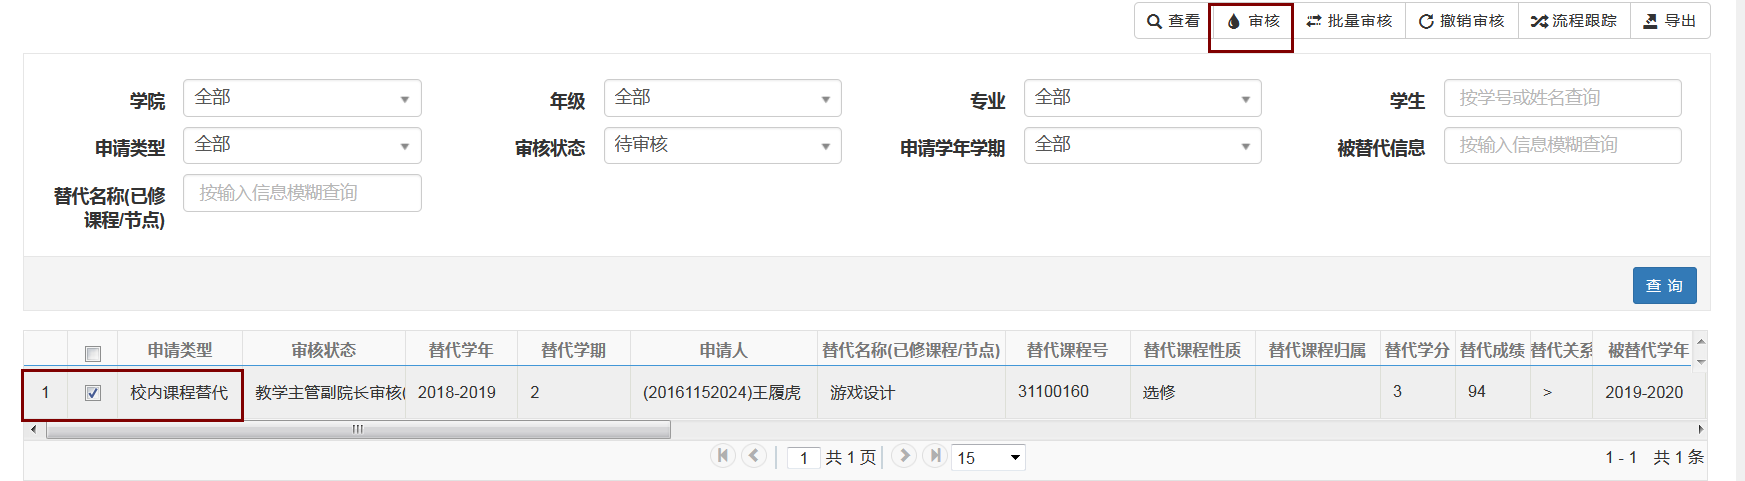Go to the first page of results
This screenshot has width=1745, height=481.
point(723,456)
